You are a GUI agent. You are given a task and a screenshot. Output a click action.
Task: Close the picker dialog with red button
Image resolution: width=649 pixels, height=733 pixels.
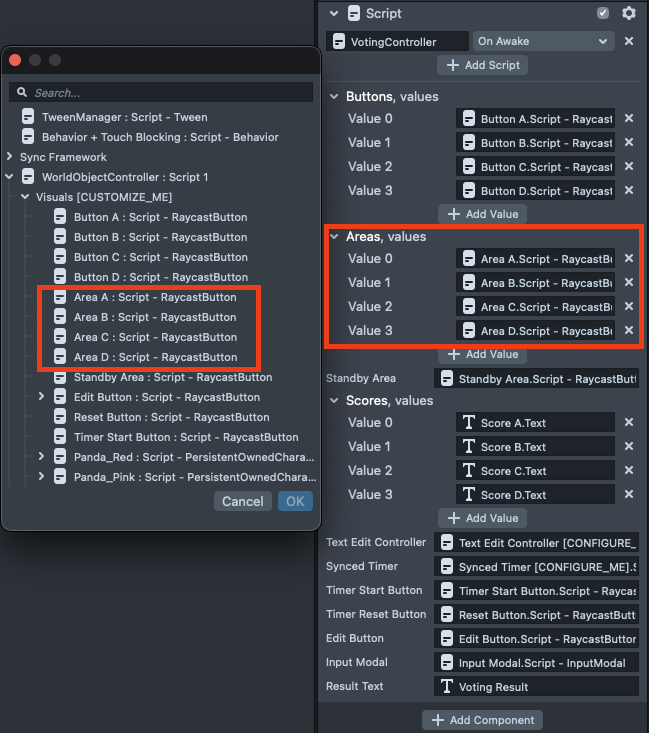pos(15,60)
